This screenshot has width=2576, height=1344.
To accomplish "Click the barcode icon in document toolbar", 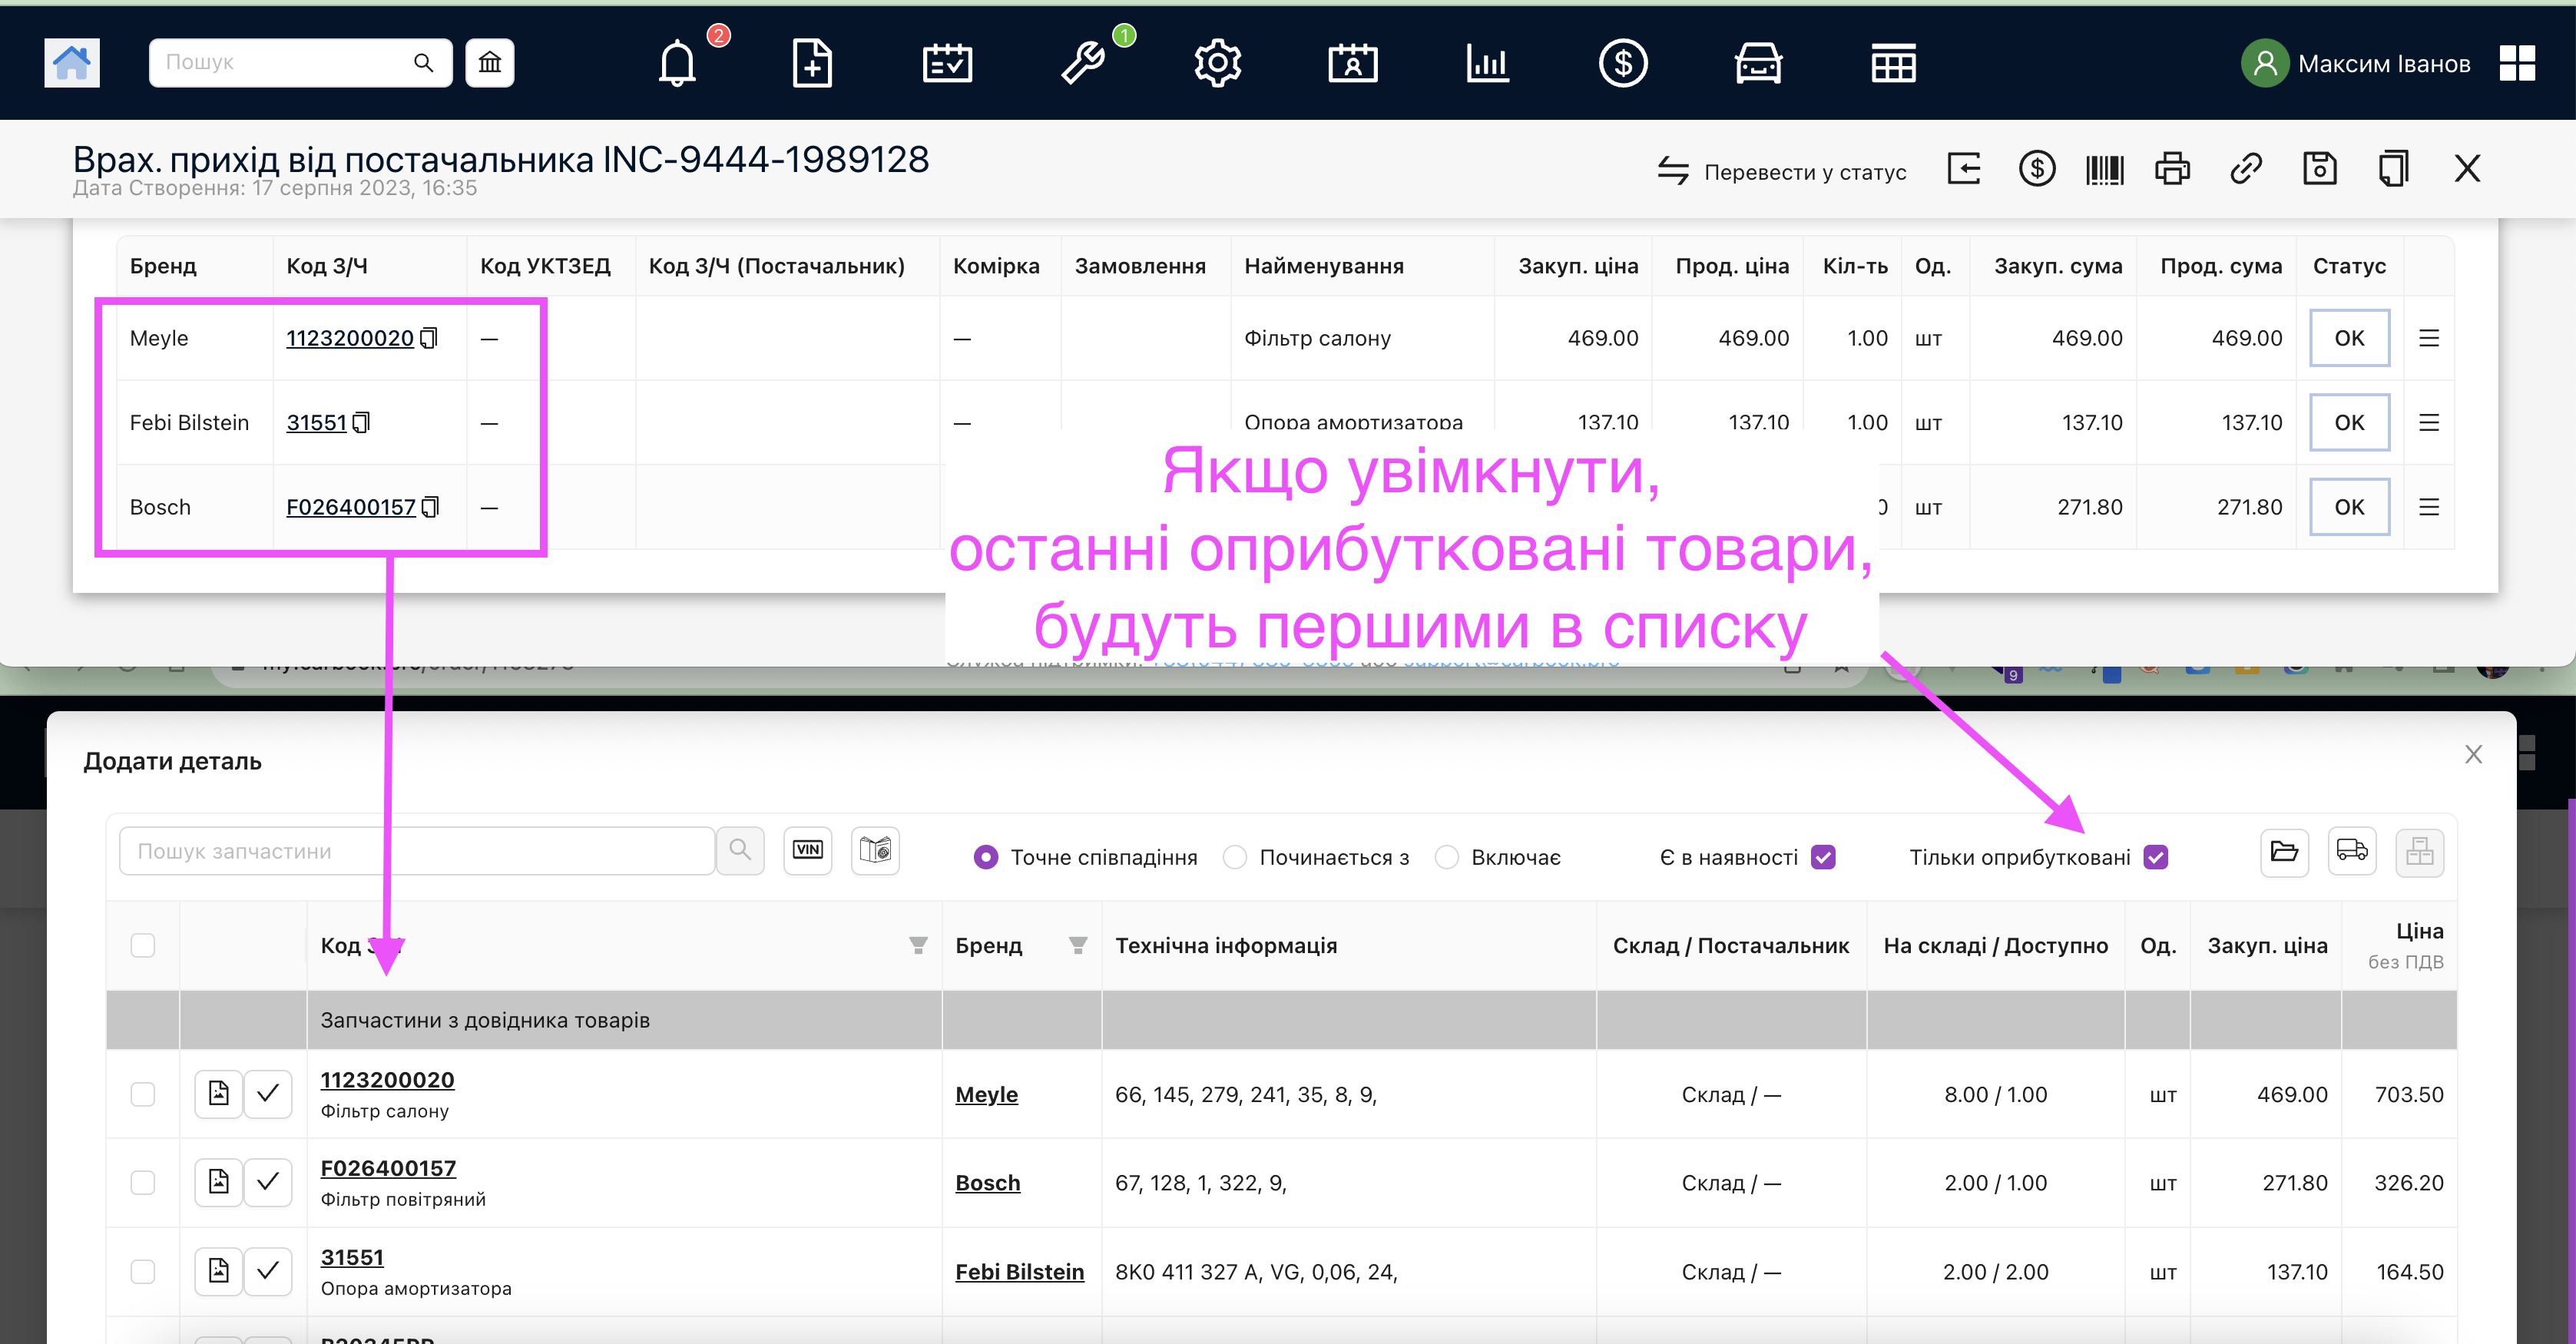I will click(x=2104, y=169).
